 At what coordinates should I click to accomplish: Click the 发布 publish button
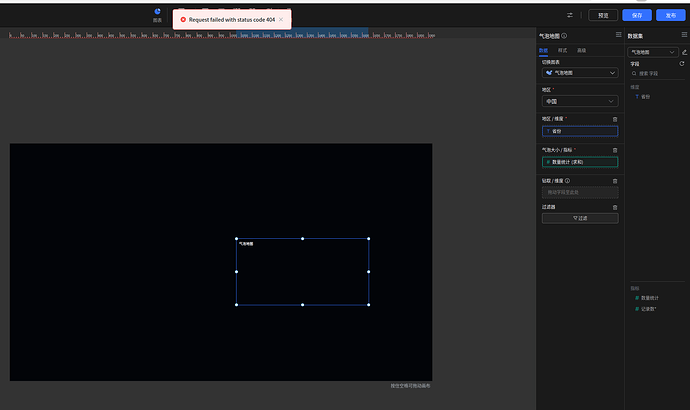tap(669, 15)
